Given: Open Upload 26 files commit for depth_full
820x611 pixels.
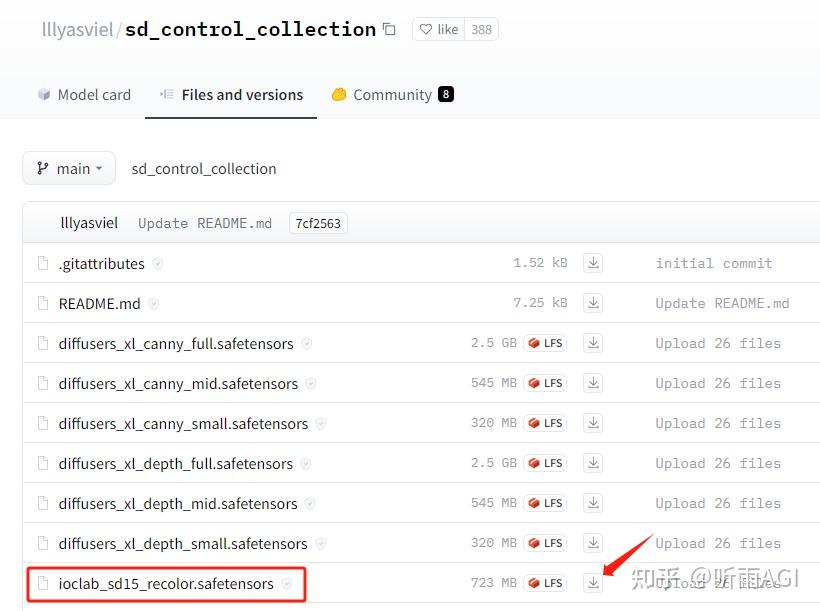Looking at the screenshot, I should 718,463.
